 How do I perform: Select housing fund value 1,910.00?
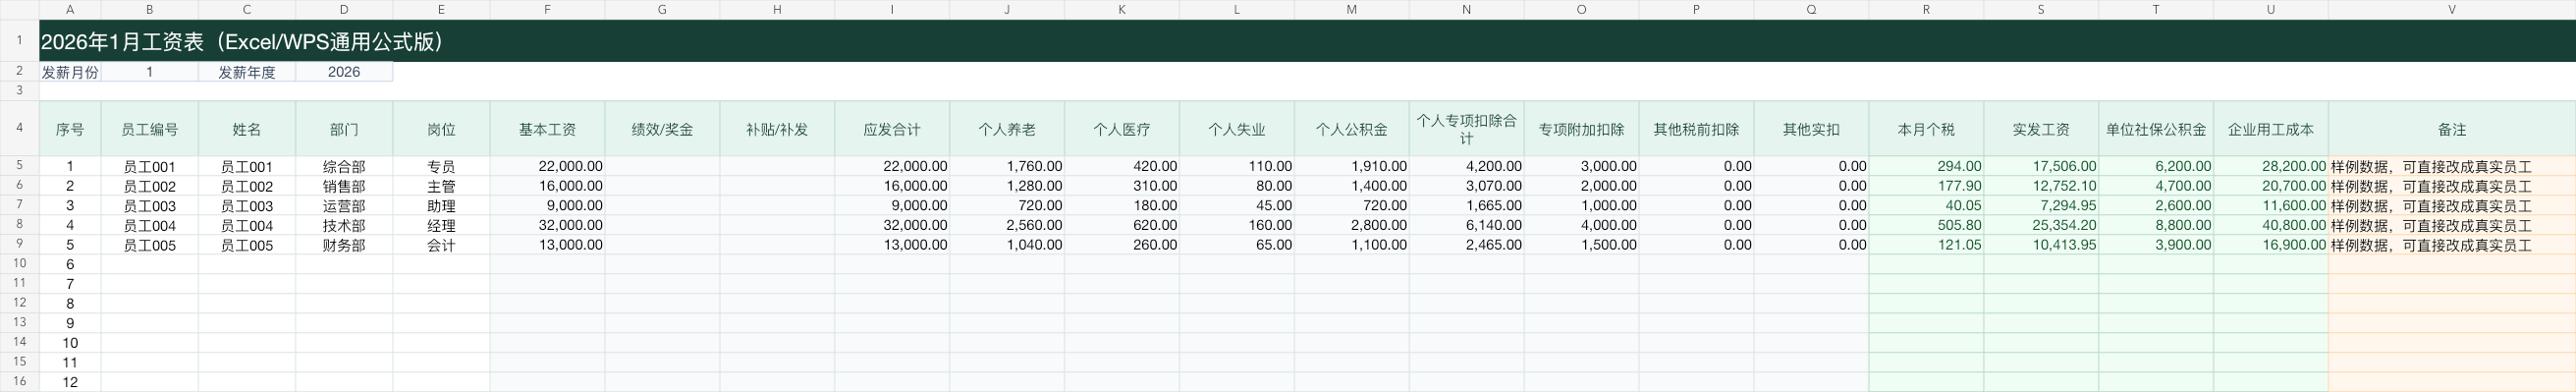click(1352, 167)
